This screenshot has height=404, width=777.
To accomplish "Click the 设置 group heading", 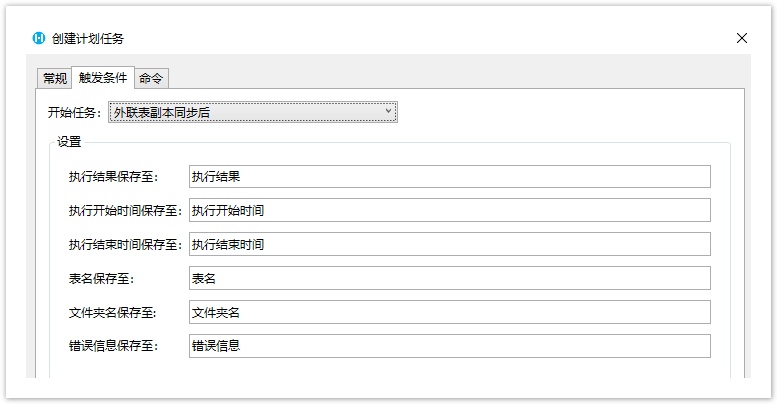I will (69, 142).
